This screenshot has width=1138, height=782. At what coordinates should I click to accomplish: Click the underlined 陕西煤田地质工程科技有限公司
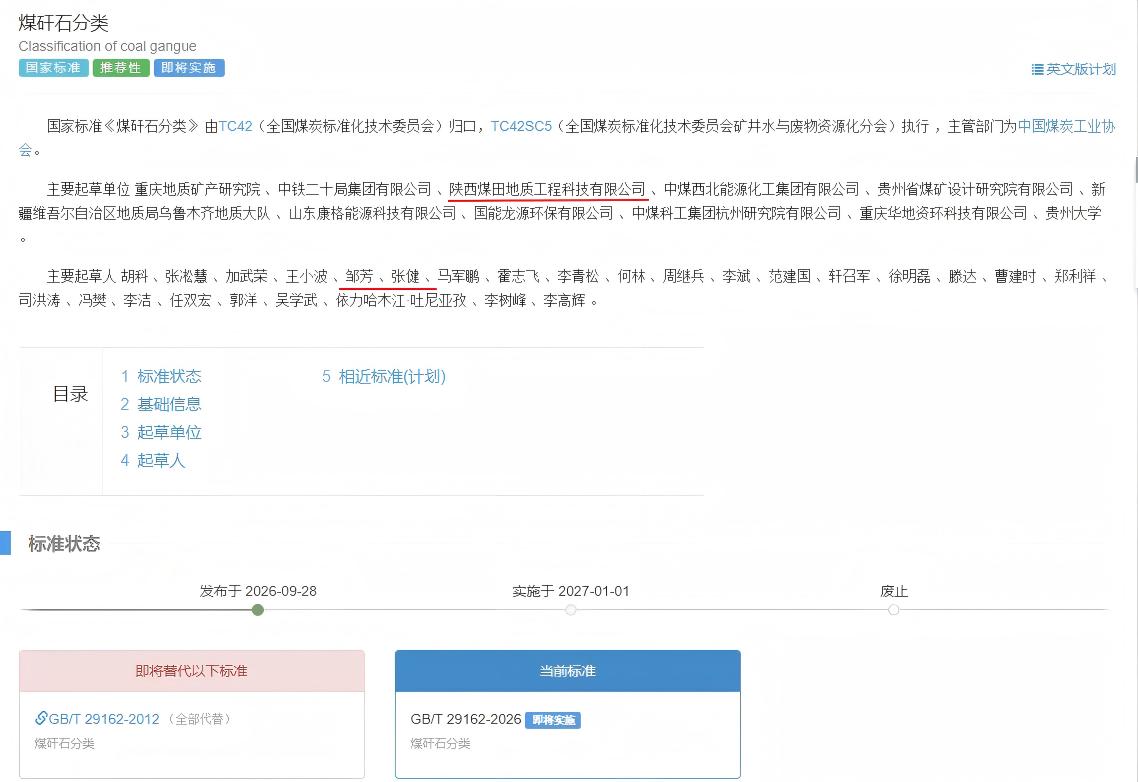click(547, 190)
